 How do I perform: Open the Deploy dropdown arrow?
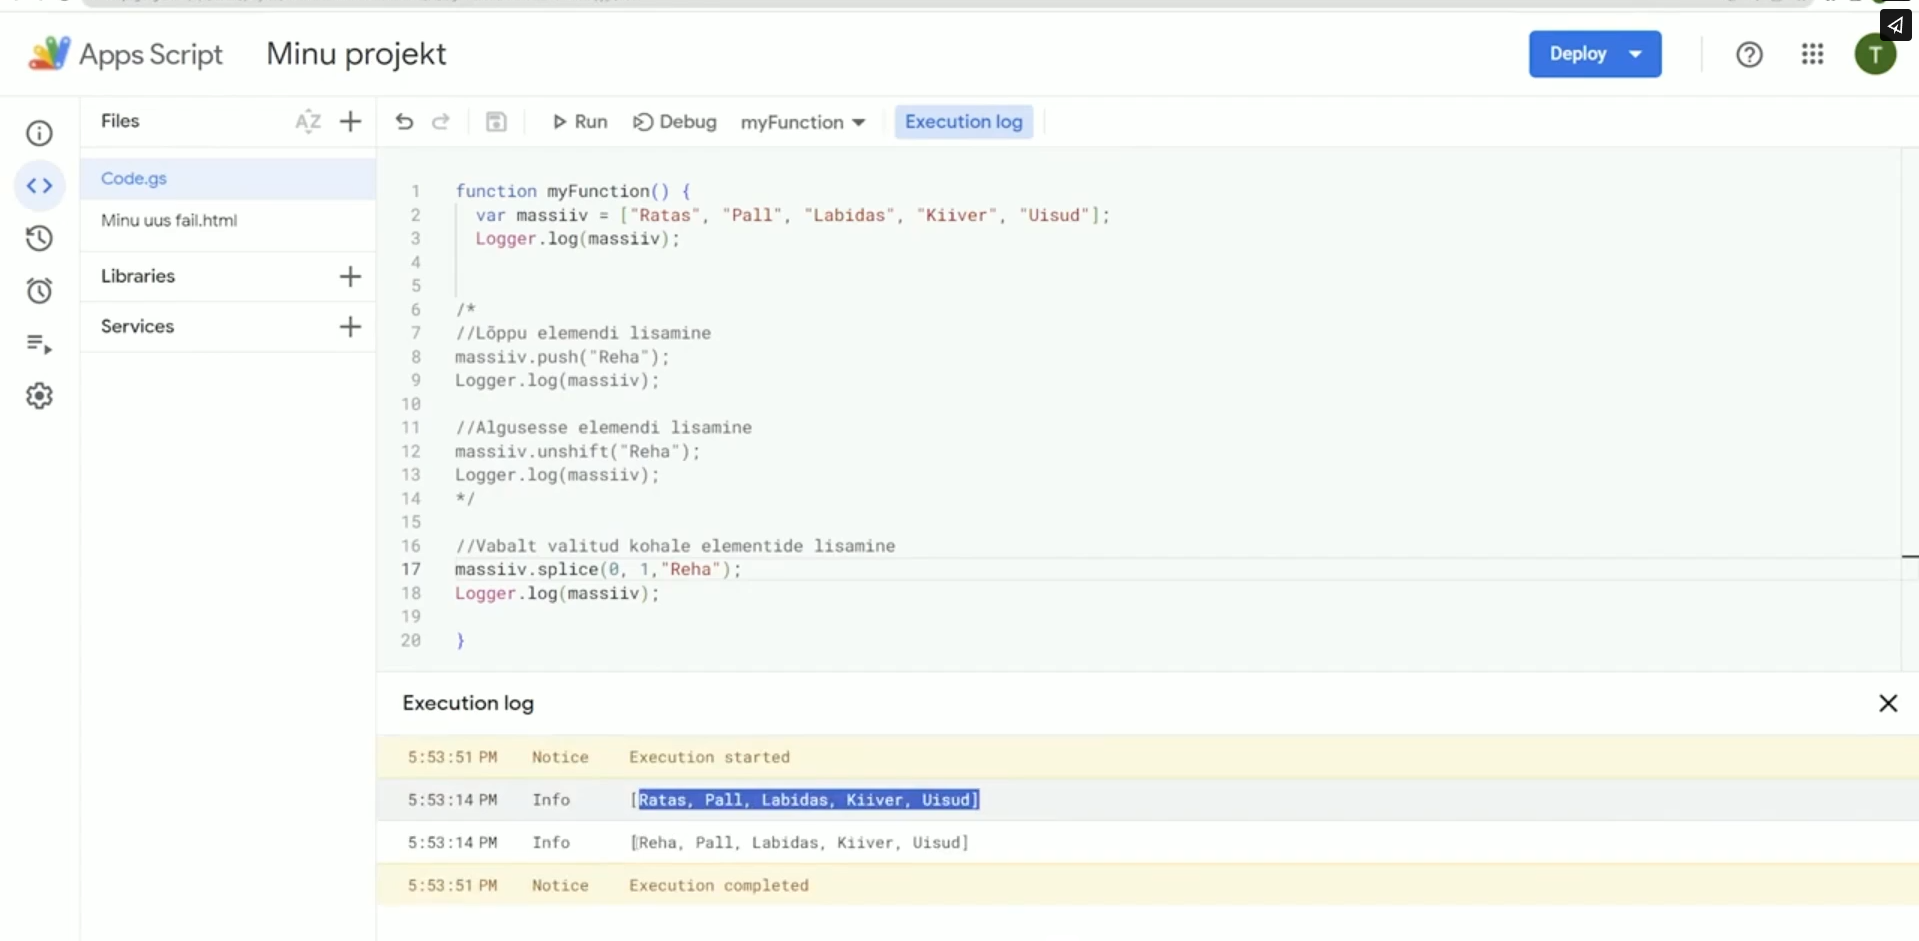pos(1636,54)
